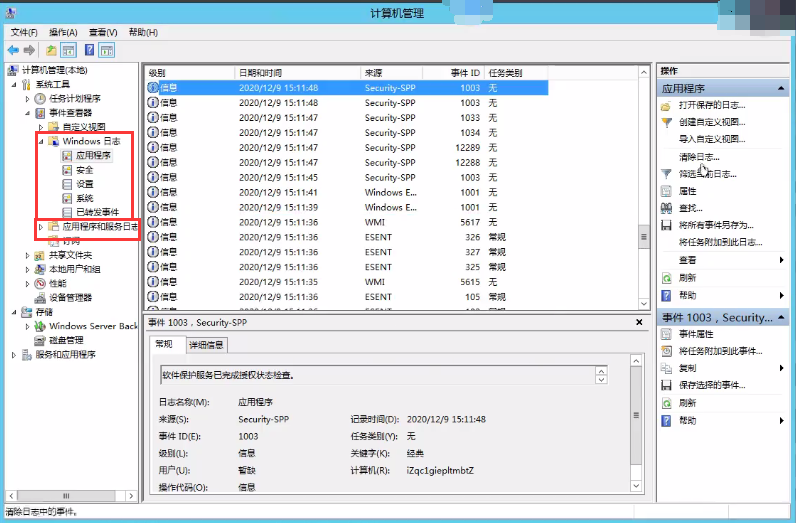Click Task Scheduler clock icon in tree
796x523 pixels.
tap(41, 99)
